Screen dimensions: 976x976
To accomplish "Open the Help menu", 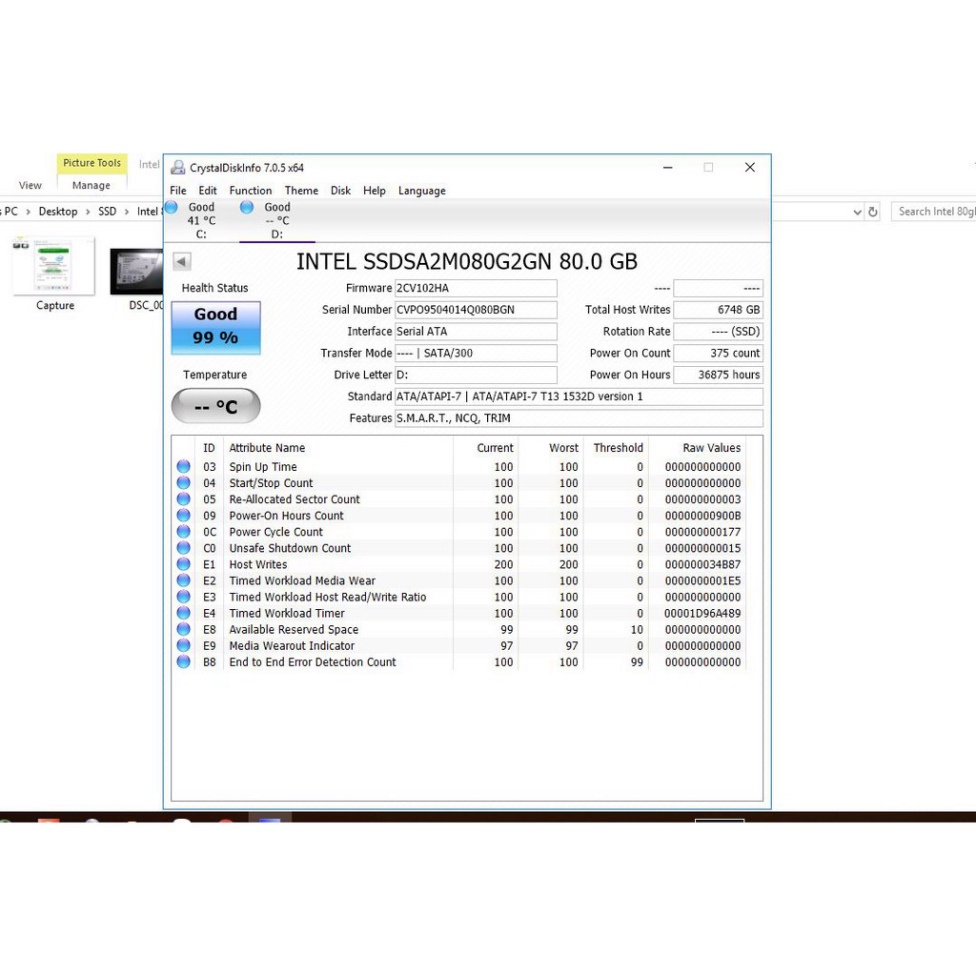I will (374, 190).
